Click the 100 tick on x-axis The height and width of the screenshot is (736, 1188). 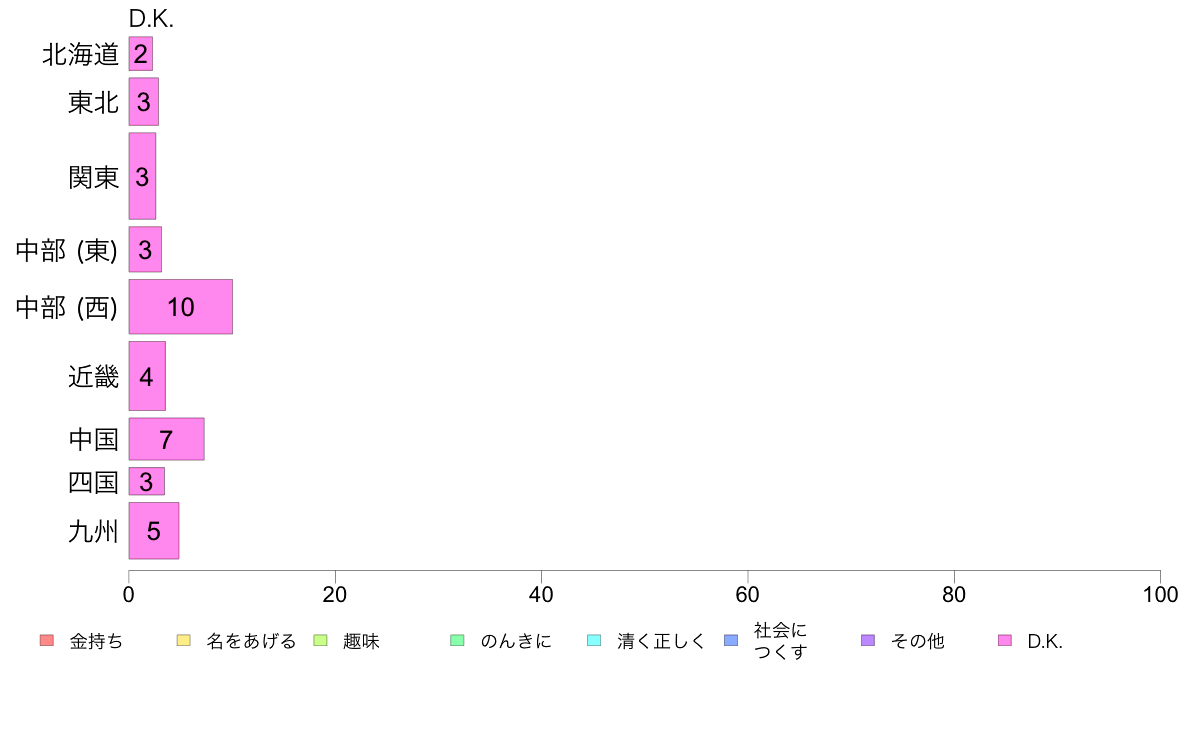point(1160,594)
